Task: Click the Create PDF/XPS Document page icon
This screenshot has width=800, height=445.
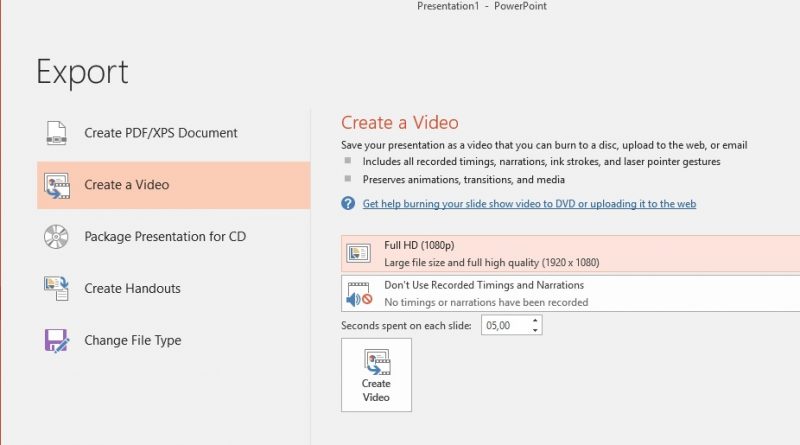Action: pos(56,133)
